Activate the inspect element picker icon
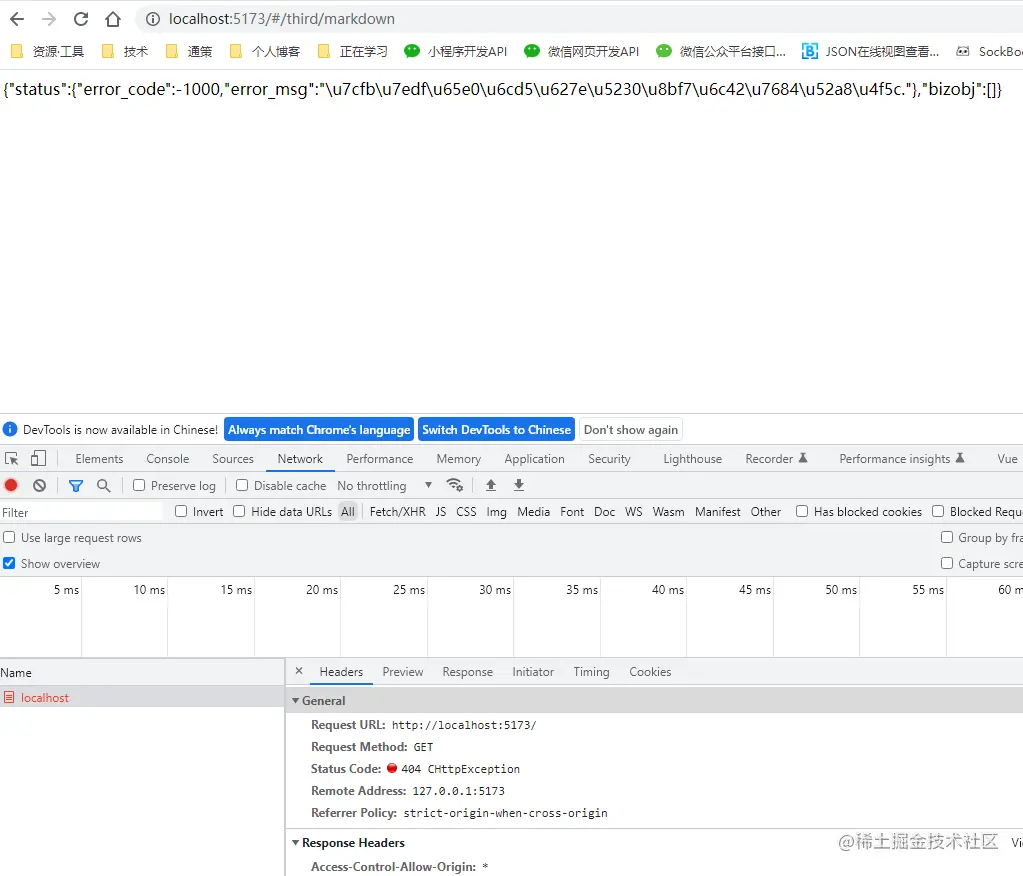Image resolution: width=1023 pixels, height=876 pixels. point(12,459)
